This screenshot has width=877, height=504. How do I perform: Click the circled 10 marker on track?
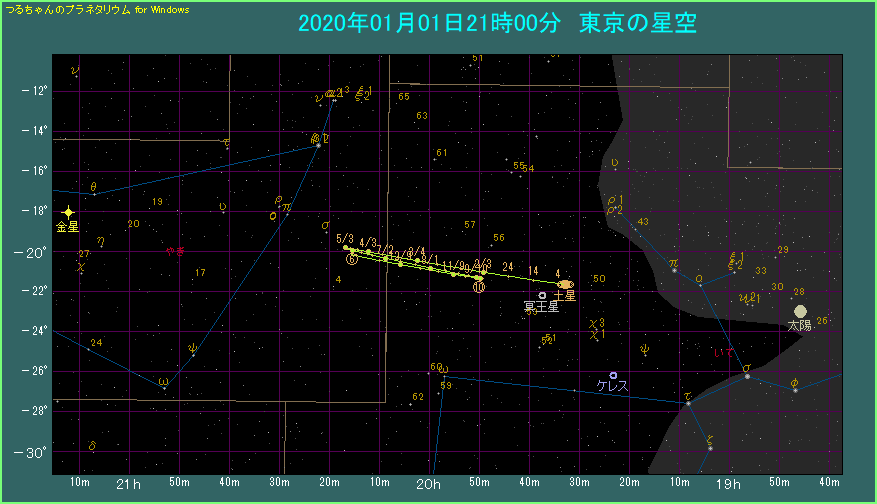tap(479, 288)
